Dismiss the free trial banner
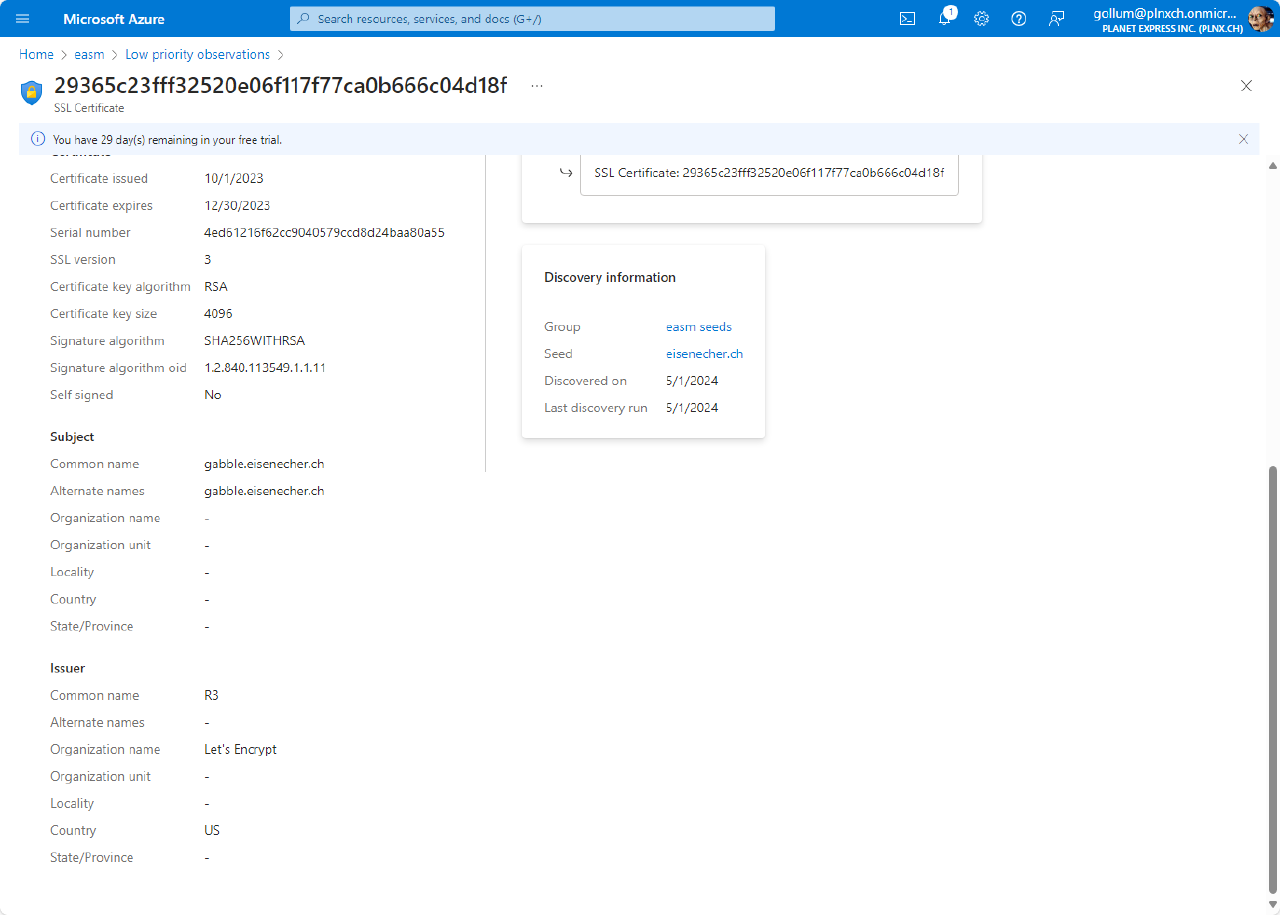This screenshot has width=1280, height=915. (1243, 139)
